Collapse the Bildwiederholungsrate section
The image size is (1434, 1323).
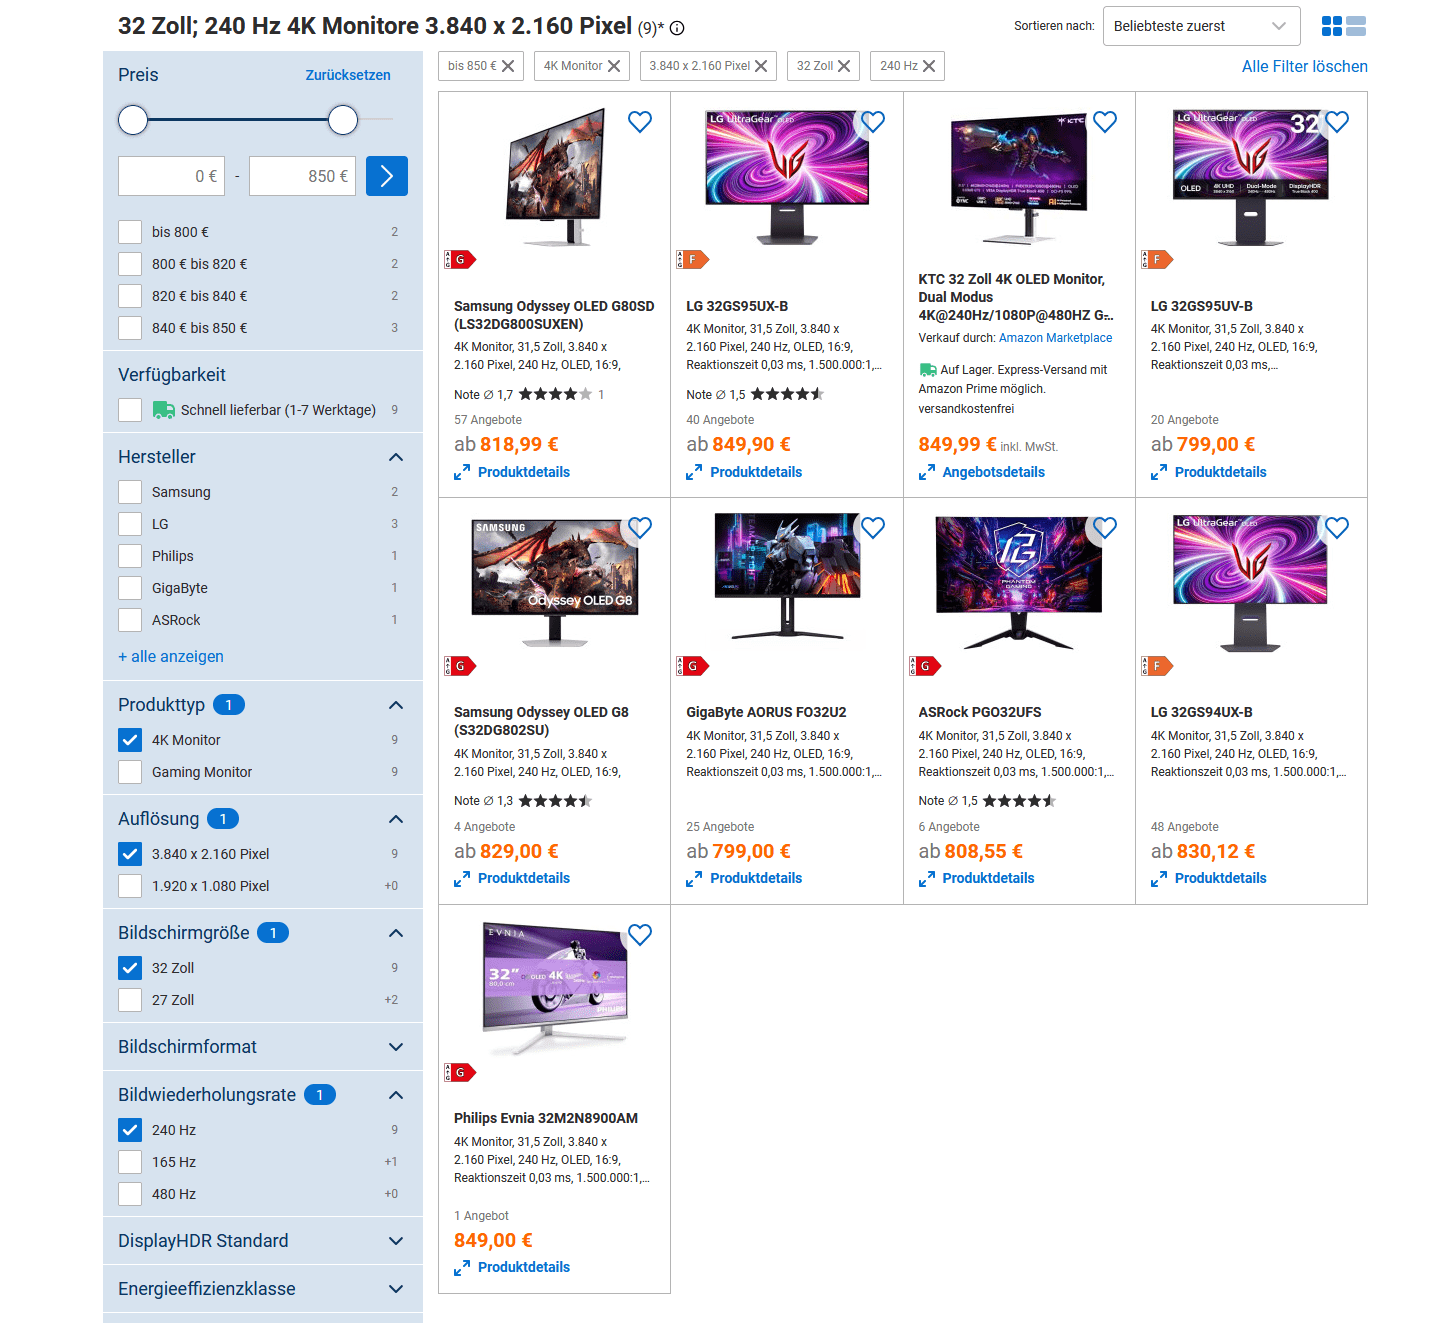coord(396,1095)
